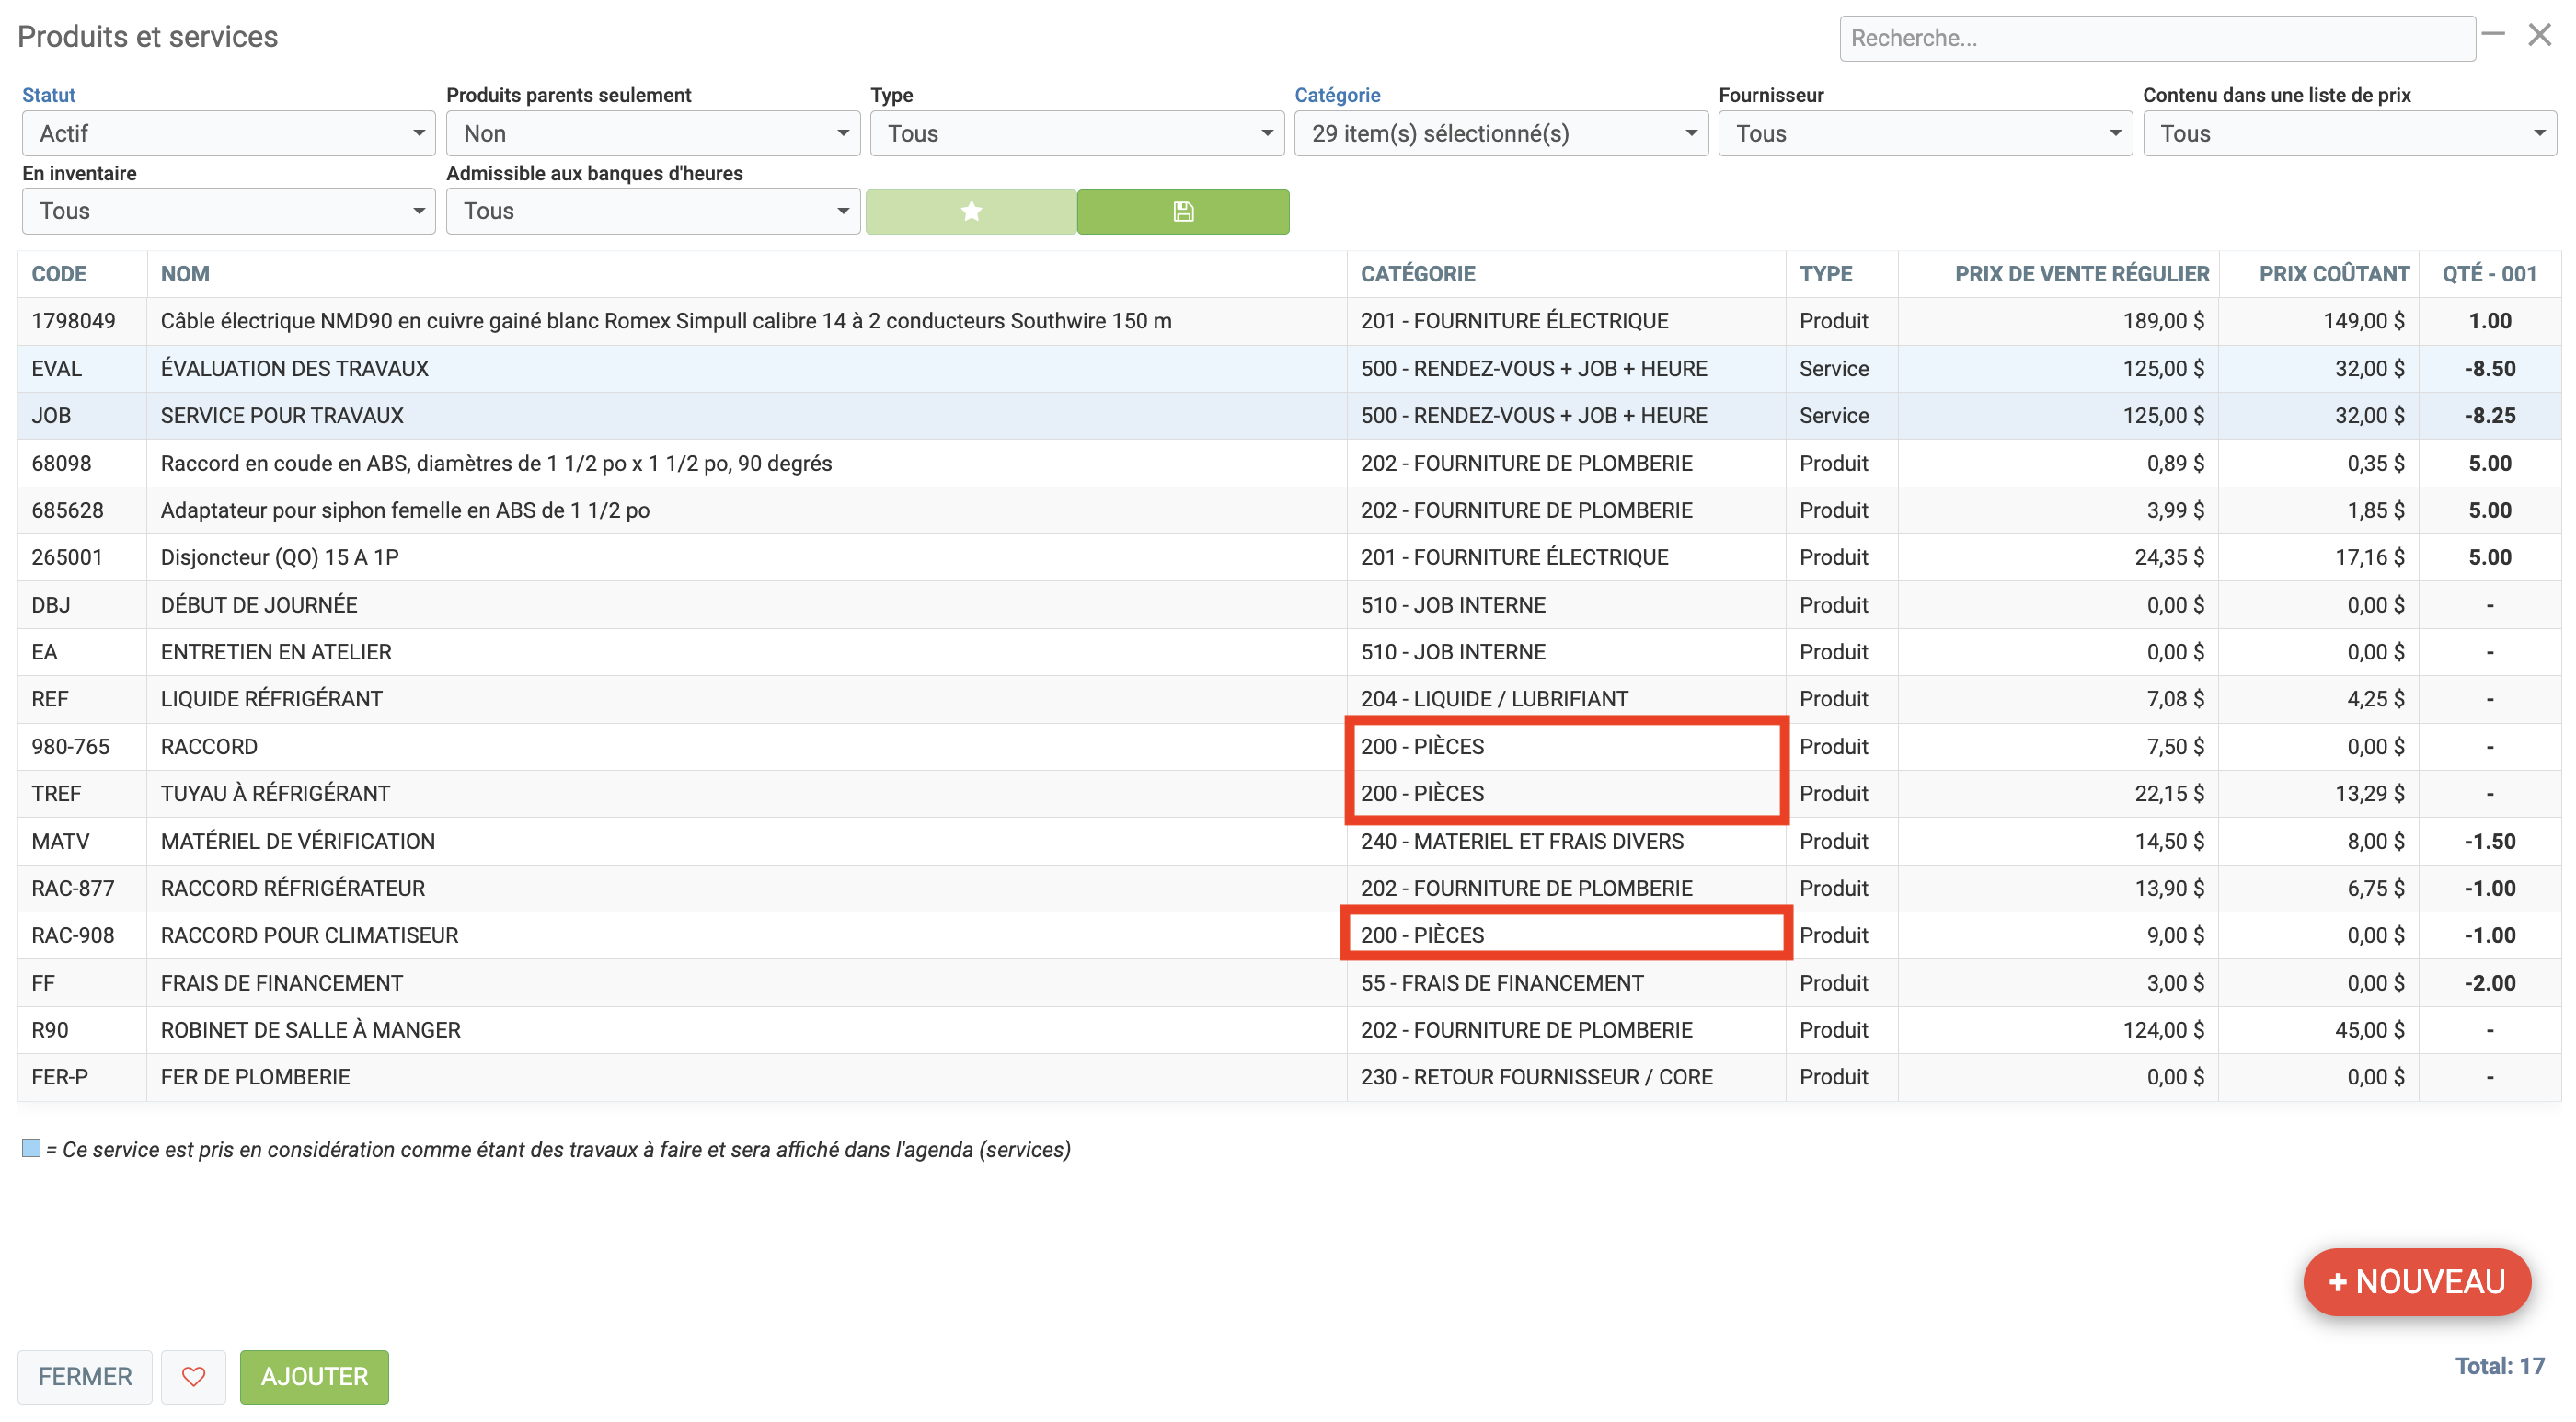Screen dimensions: 2576x1422
Task: Close the Produits et services dialog
Action: coord(2539,35)
